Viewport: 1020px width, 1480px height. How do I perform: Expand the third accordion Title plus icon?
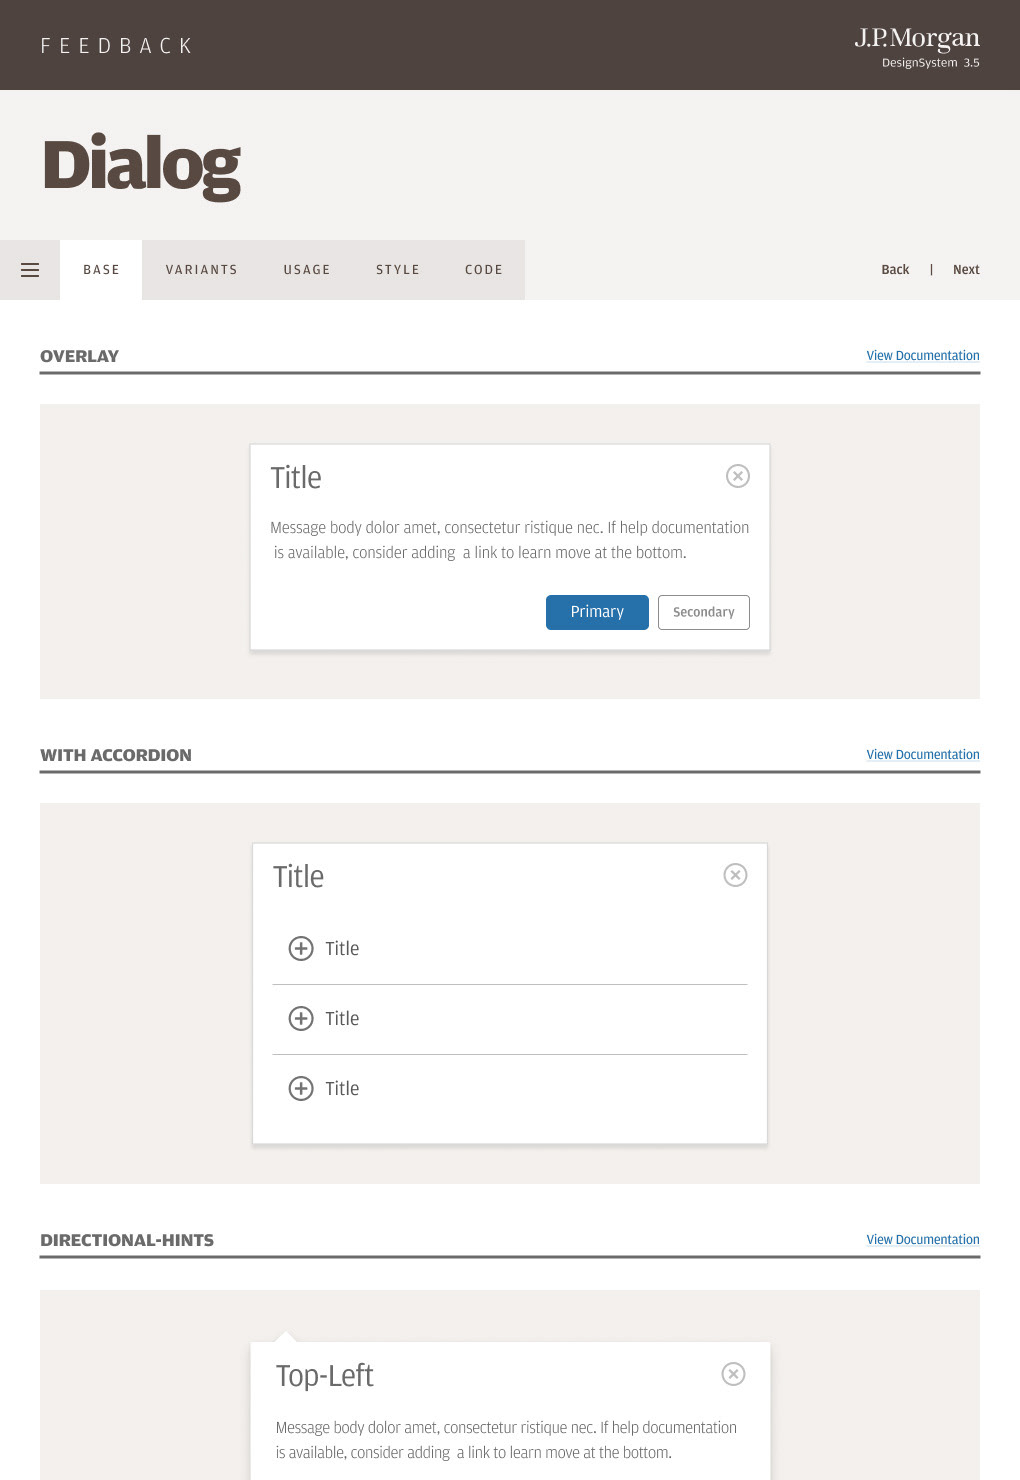(x=301, y=1088)
